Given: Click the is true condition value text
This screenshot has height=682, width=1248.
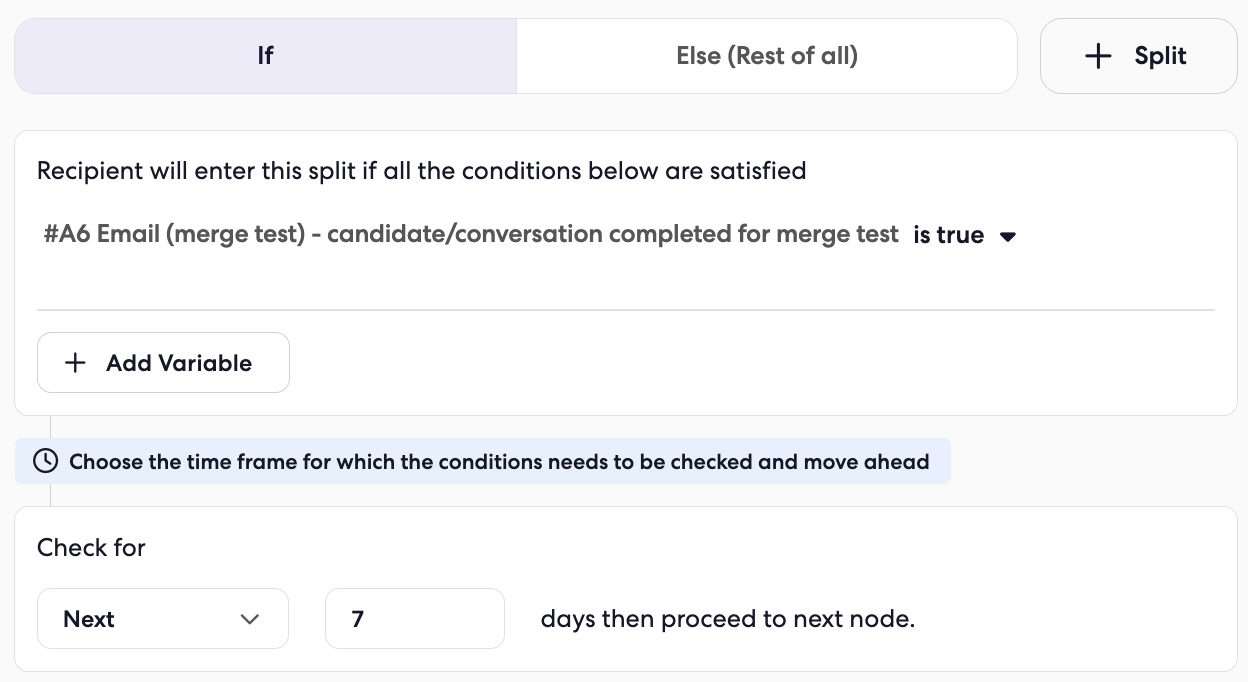Looking at the screenshot, I should click(x=948, y=235).
